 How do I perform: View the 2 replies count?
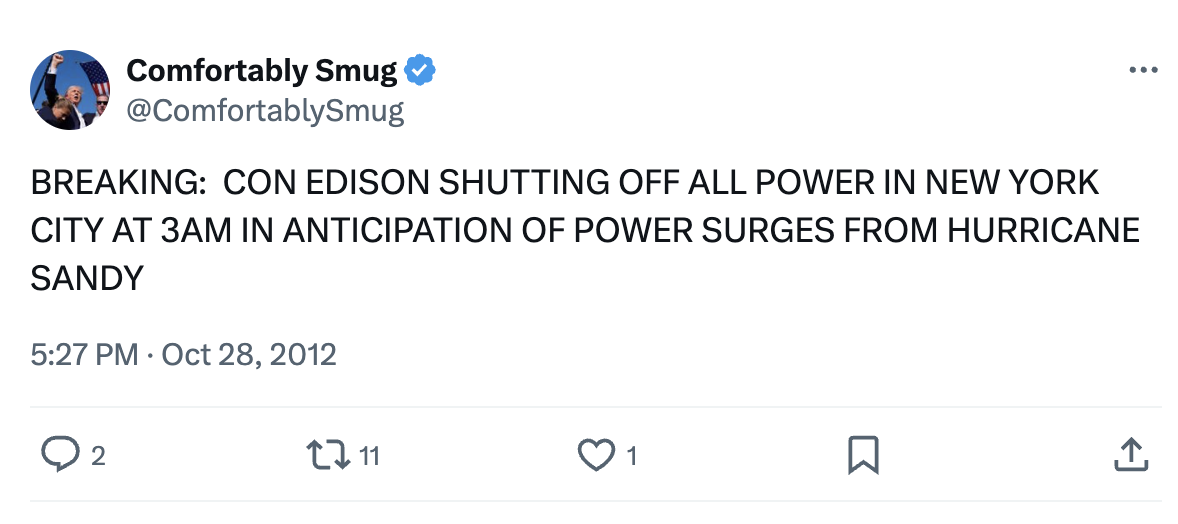point(98,456)
